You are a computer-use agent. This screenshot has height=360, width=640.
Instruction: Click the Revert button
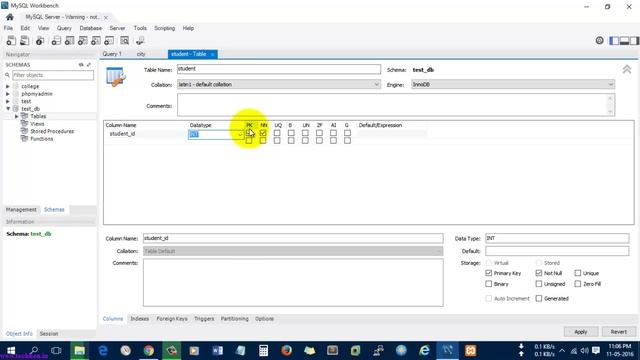click(x=618, y=332)
